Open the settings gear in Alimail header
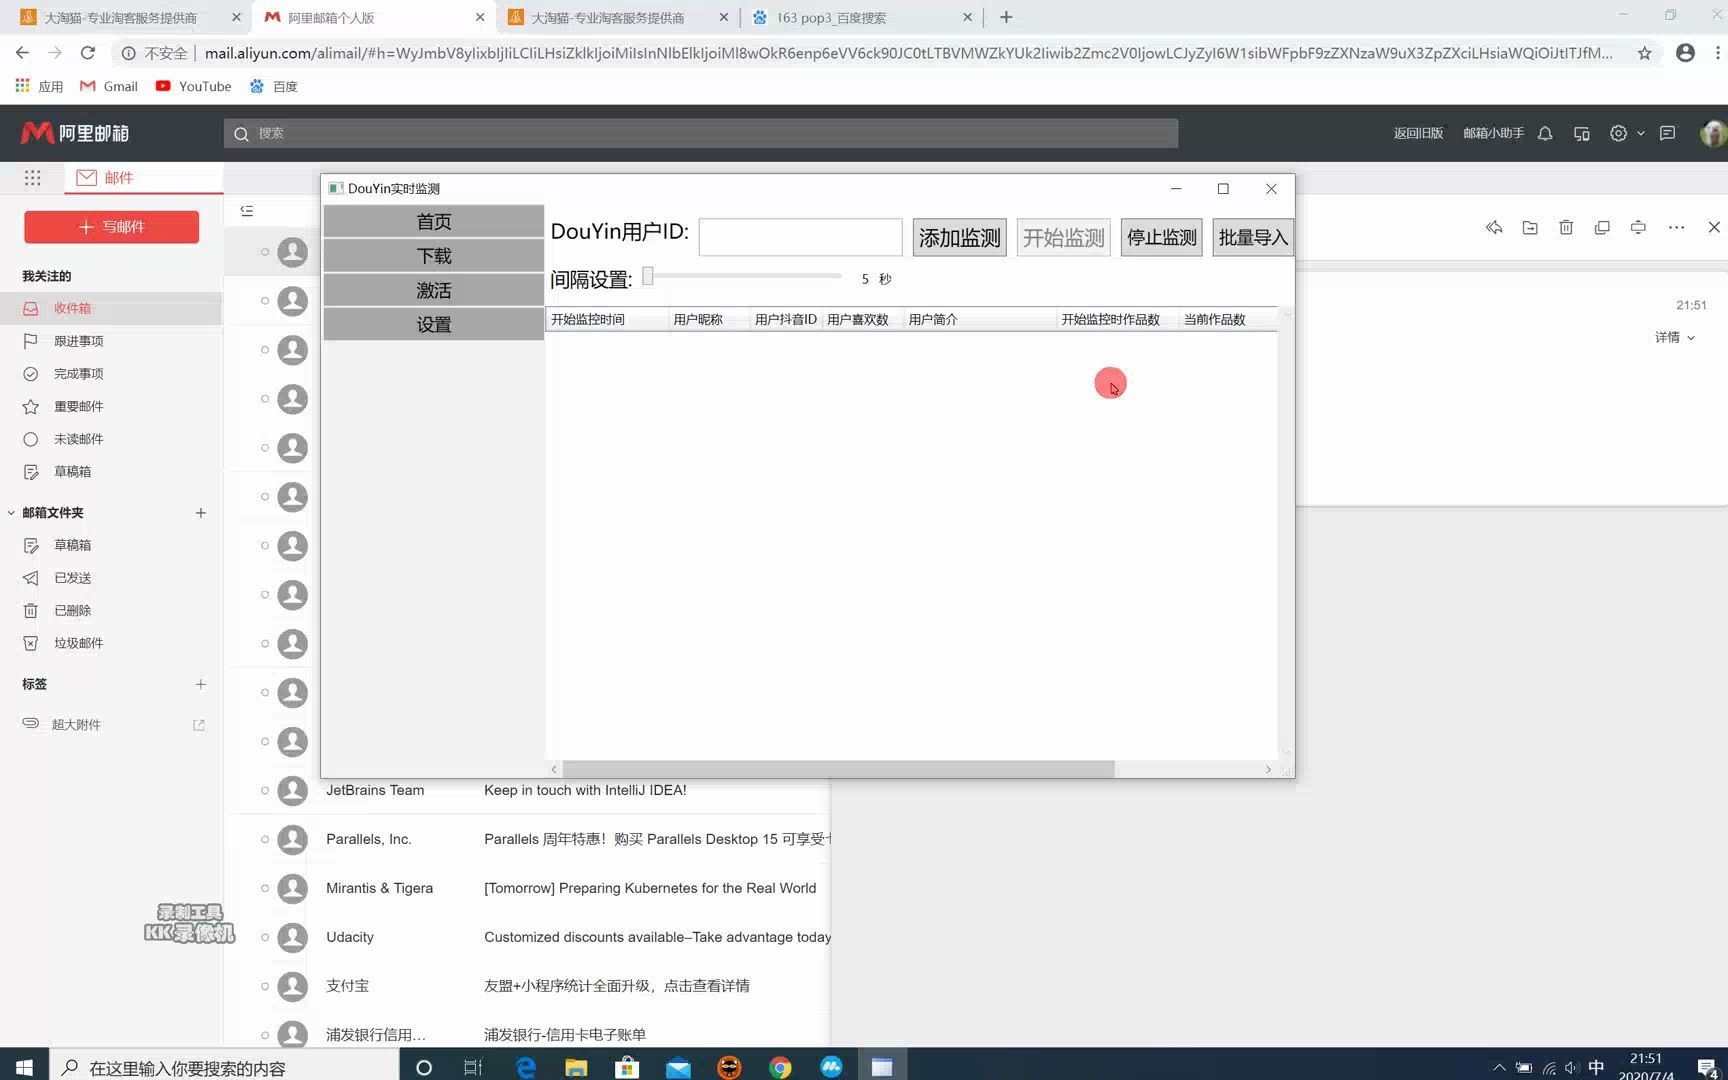The width and height of the screenshot is (1728, 1080). click(x=1618, y=133)
